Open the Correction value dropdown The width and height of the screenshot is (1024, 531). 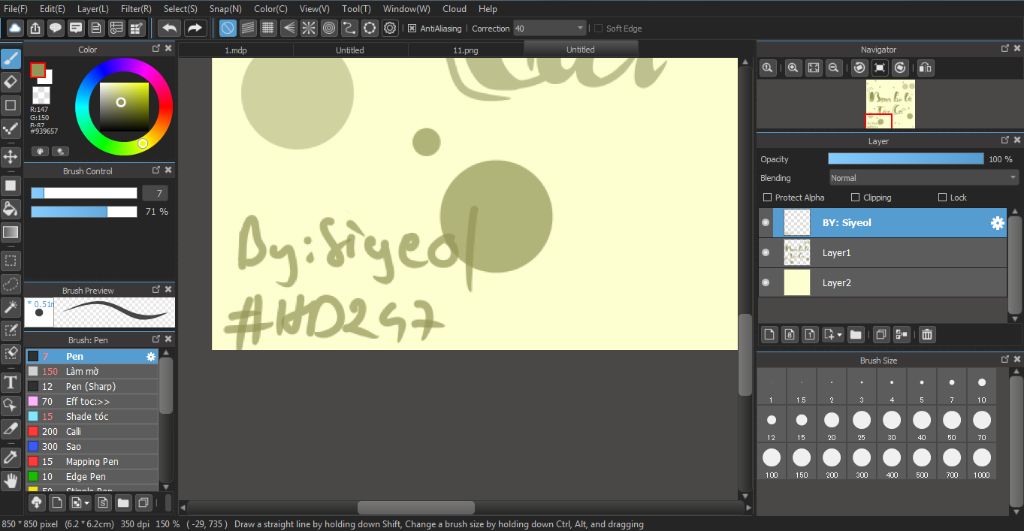[580, 28]
